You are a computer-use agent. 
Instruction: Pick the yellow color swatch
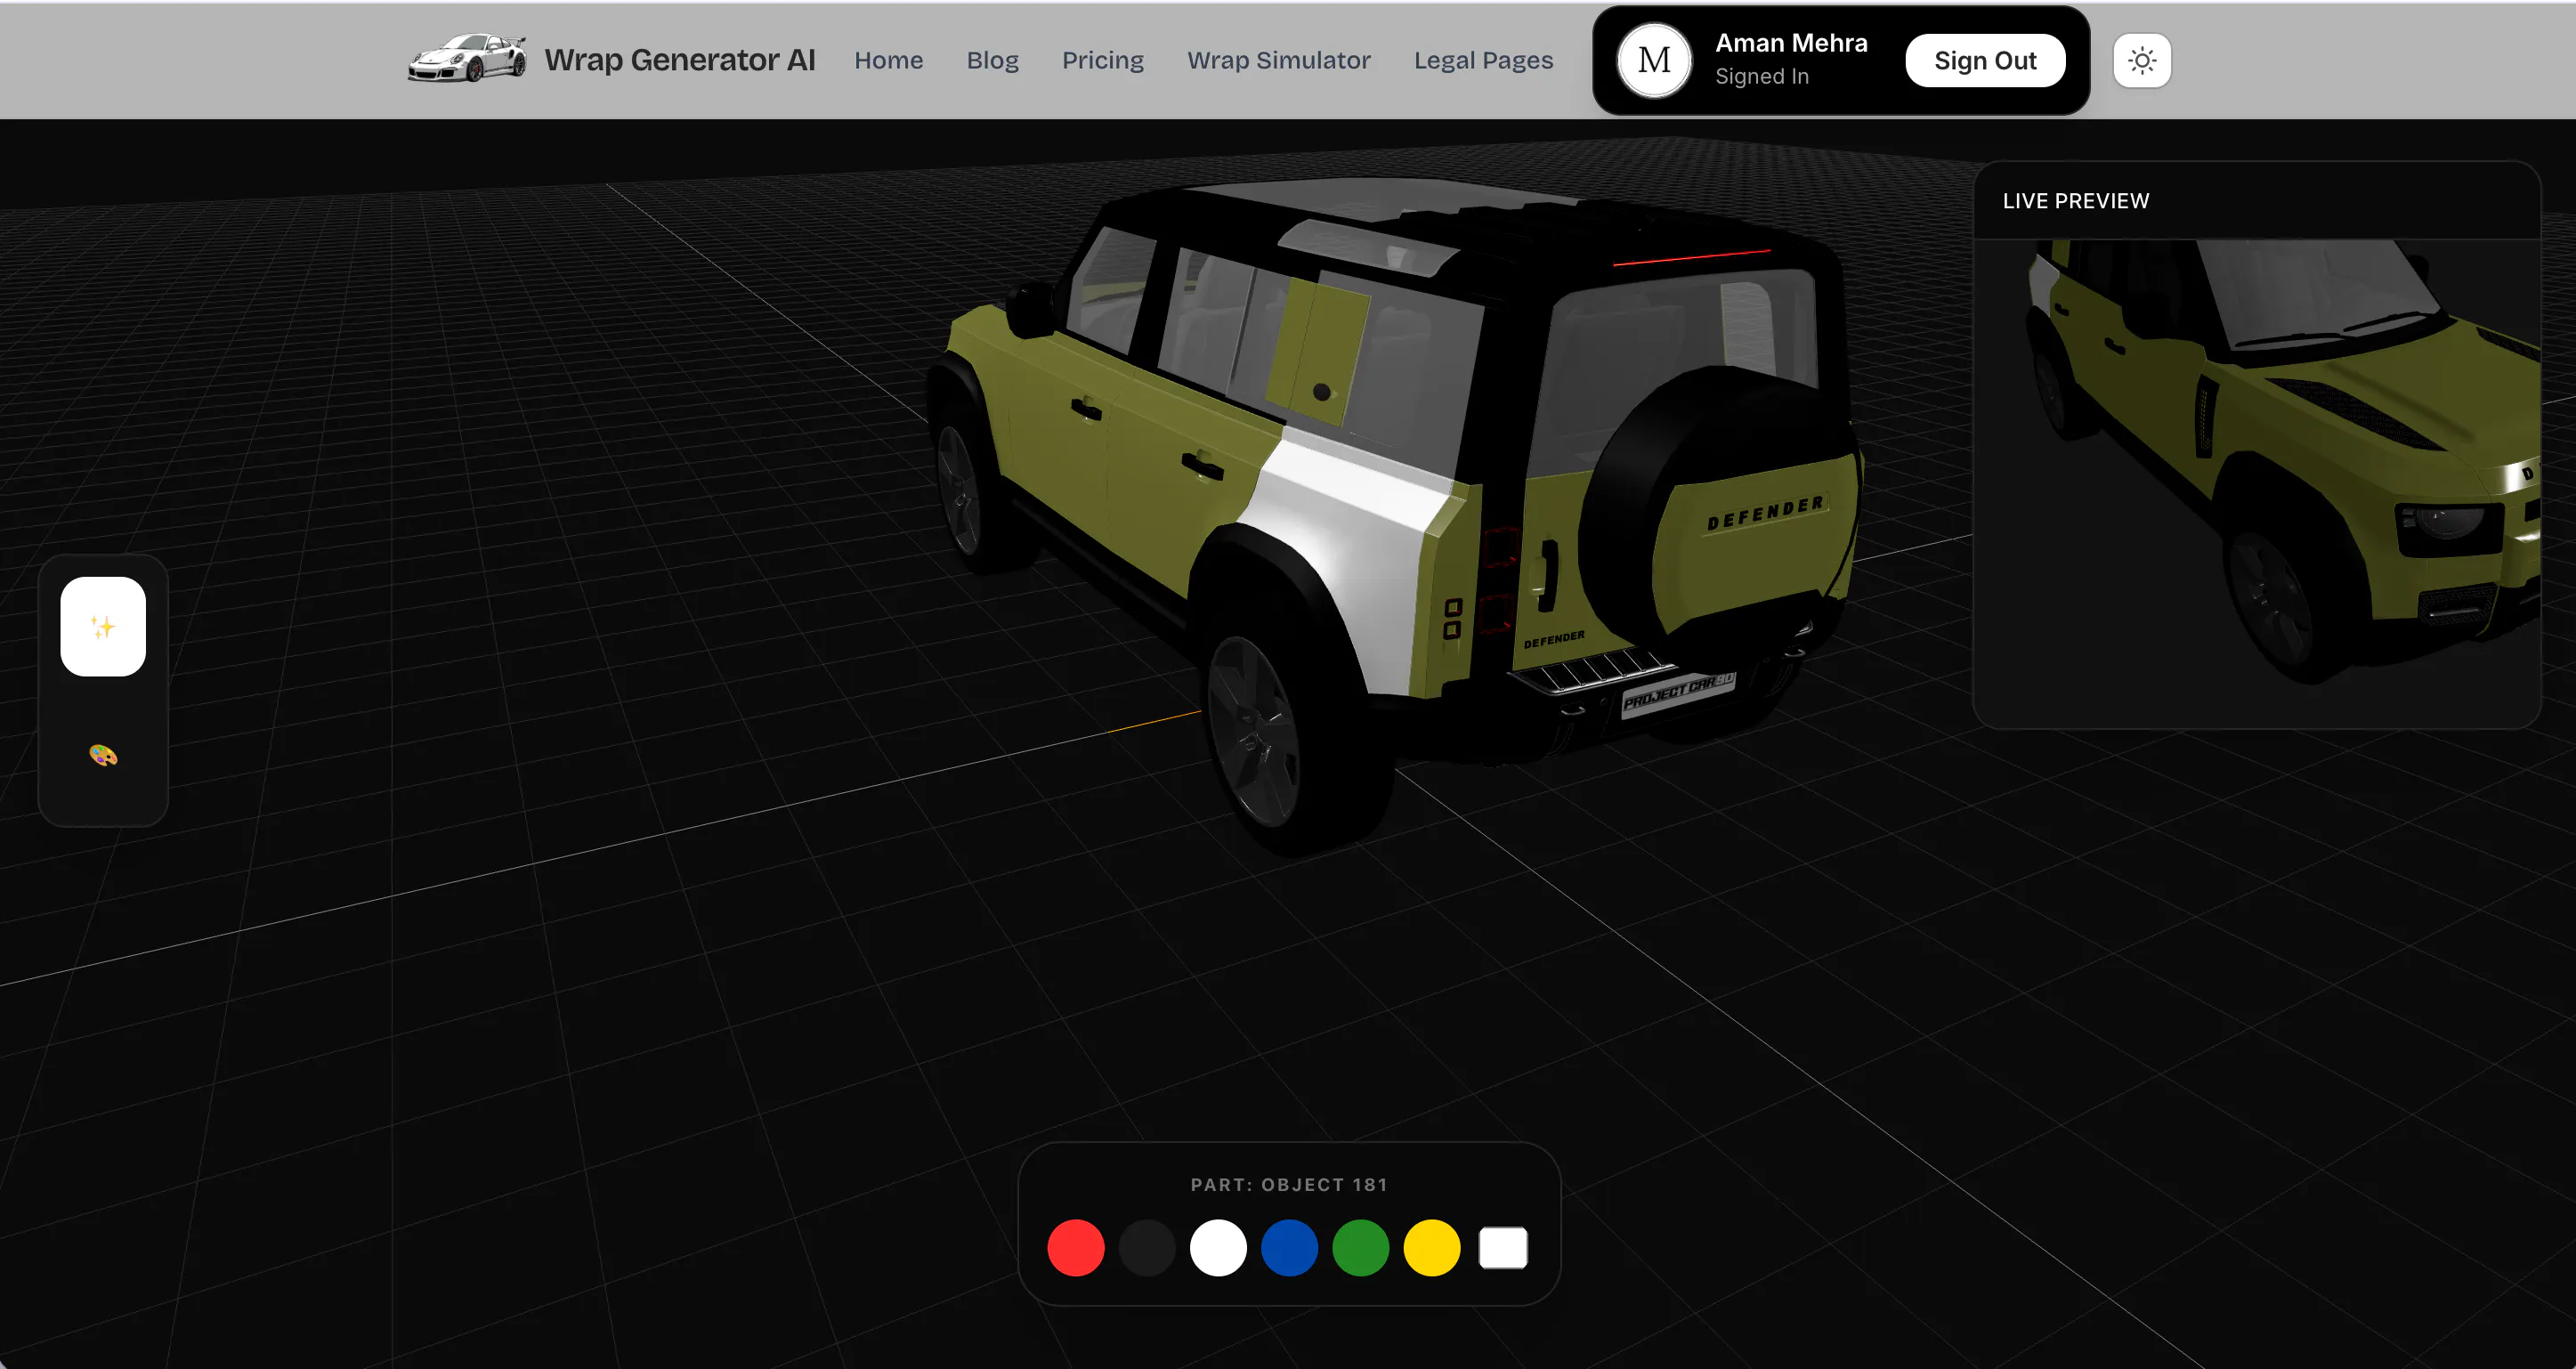[x=1432, y=1247]
